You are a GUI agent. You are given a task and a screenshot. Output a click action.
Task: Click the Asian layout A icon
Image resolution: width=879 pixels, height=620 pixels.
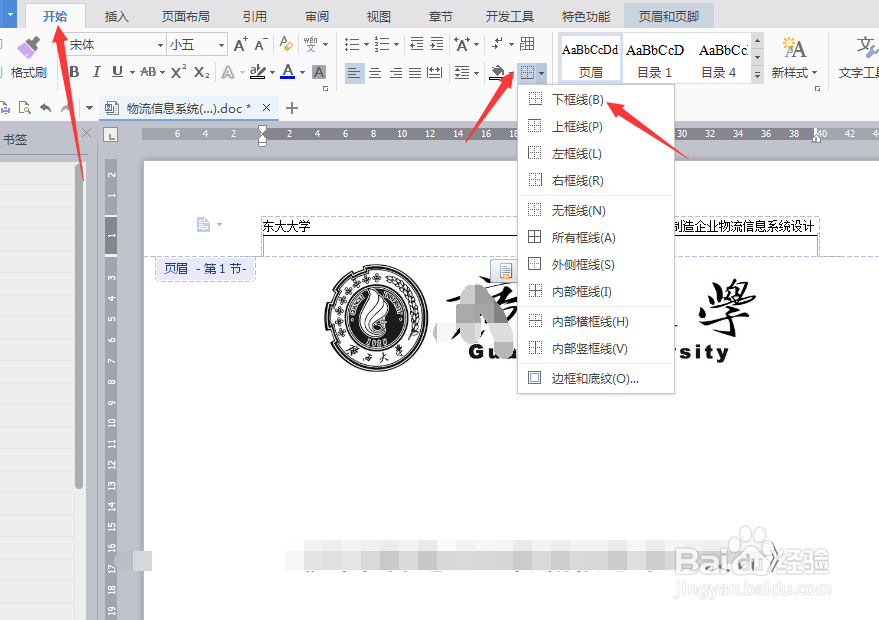point(462,44)
